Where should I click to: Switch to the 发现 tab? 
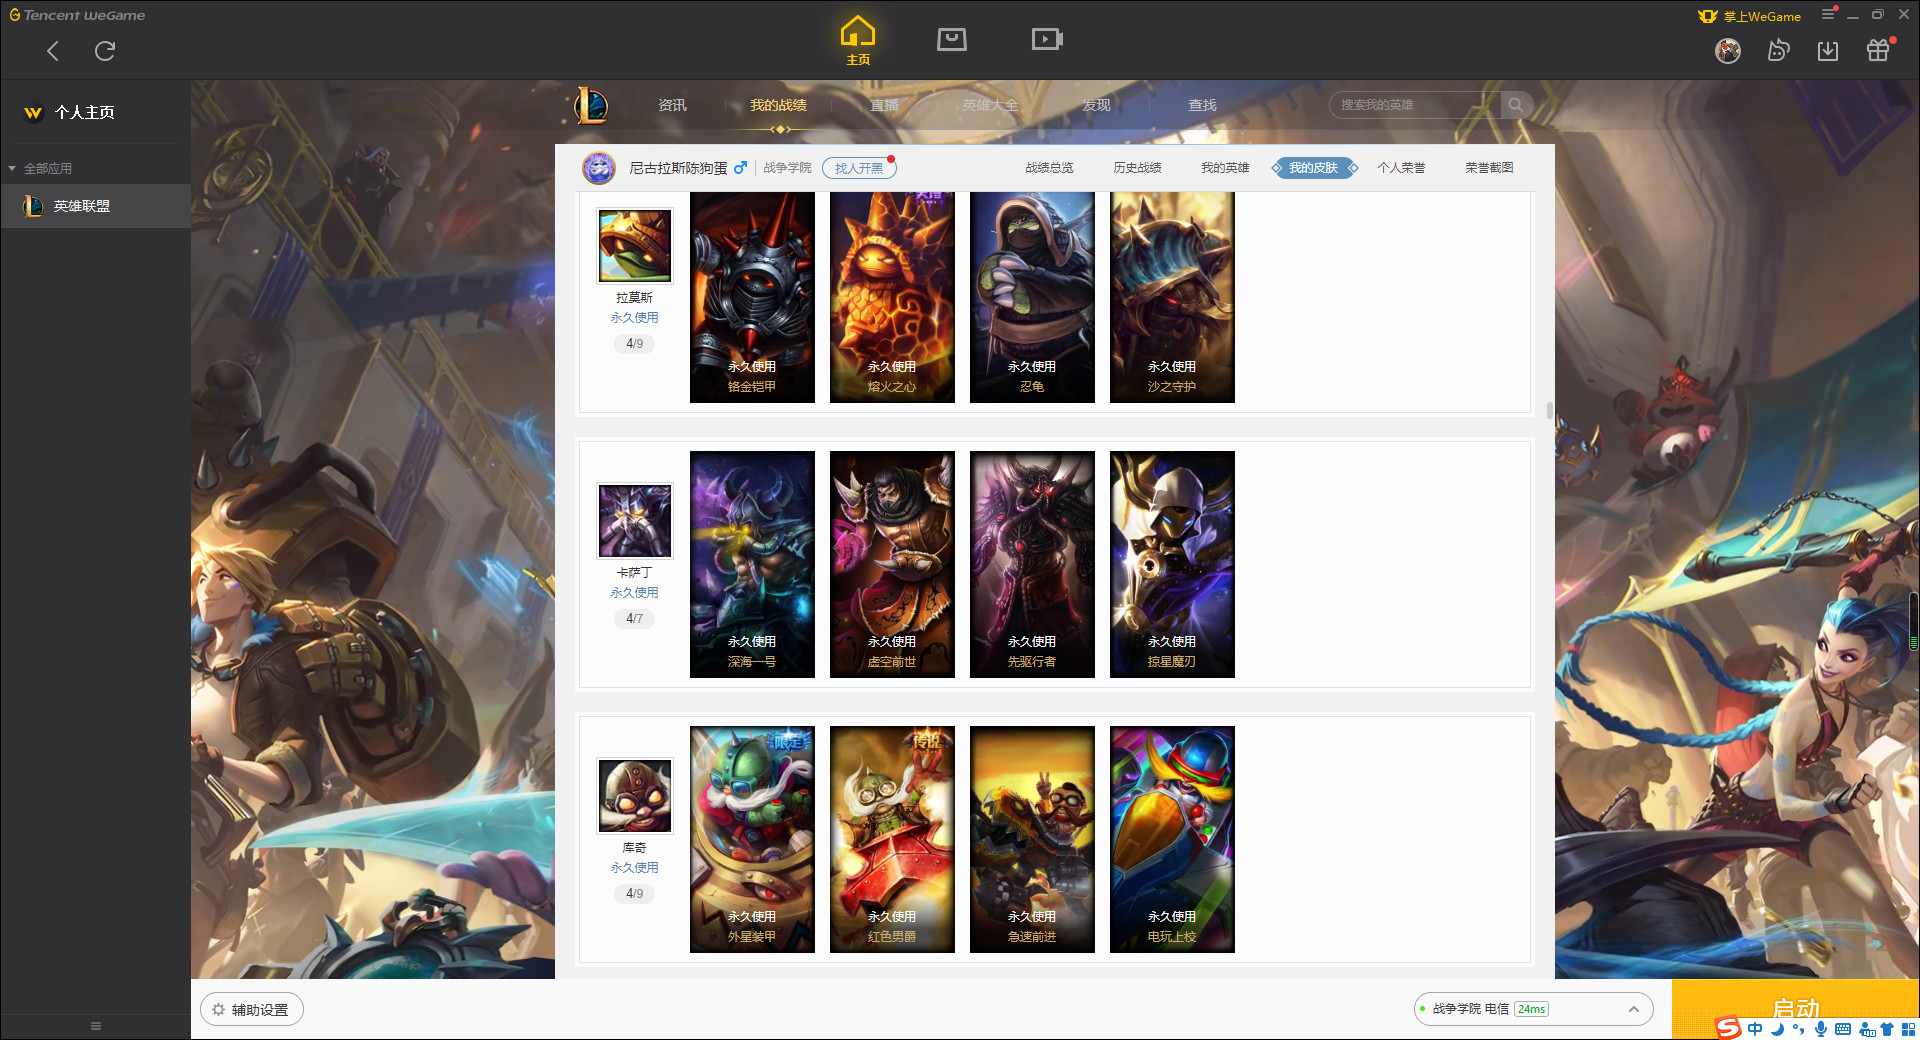(1096, 105)
